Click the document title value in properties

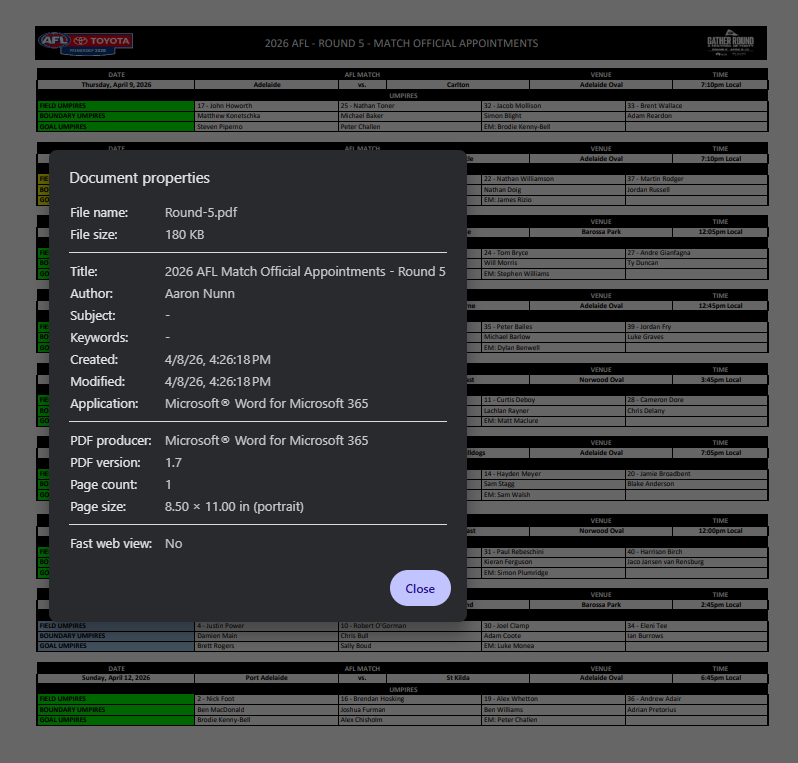click(x=304, y=271)
